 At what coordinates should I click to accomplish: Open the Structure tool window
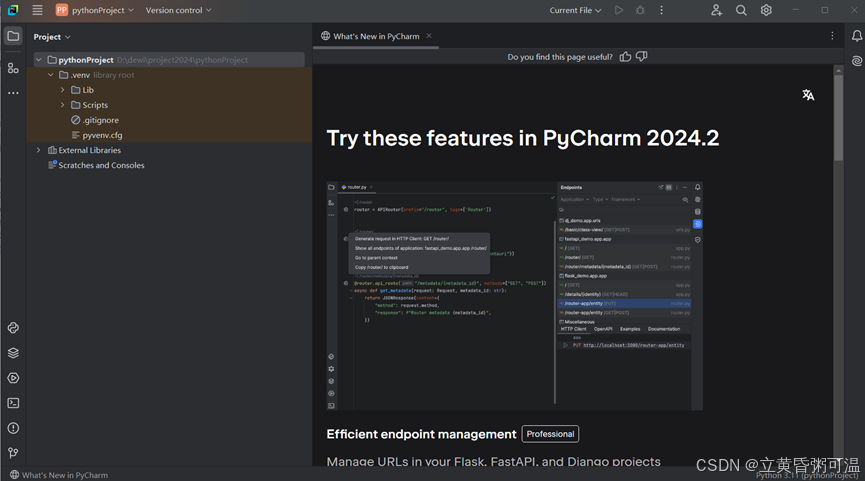click(13, 68)
